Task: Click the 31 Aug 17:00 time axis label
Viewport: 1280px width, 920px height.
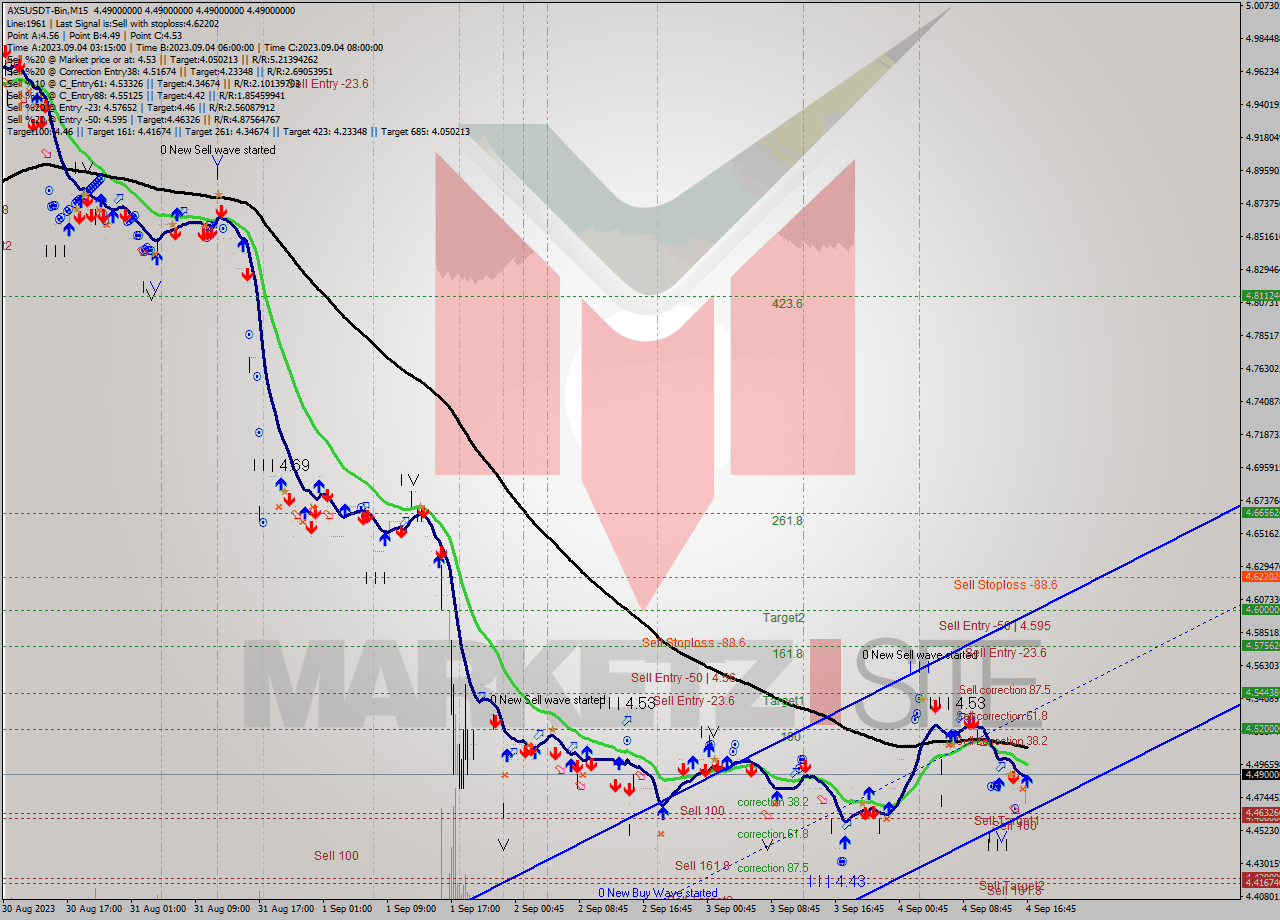Action: coord(284,910)
